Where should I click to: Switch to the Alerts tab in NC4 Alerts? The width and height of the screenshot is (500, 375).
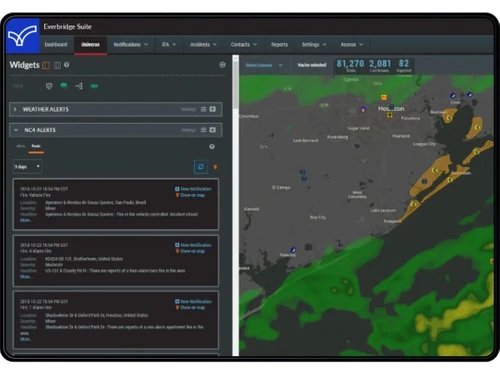point(21,146)
